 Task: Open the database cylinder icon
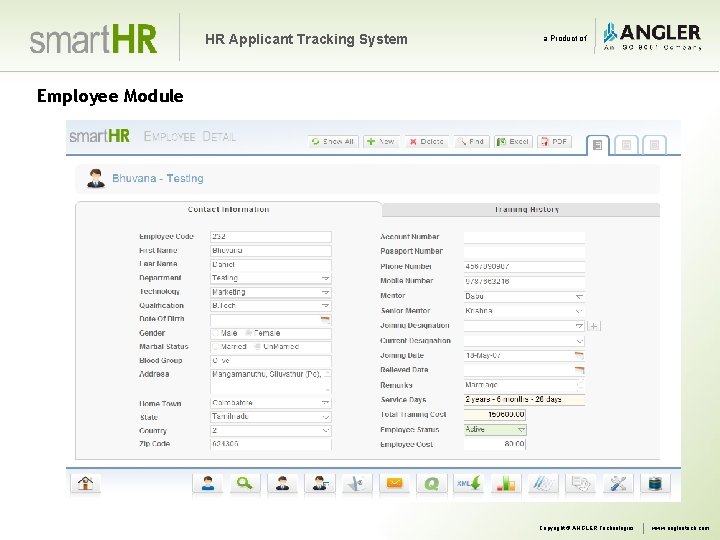tap(655, 484)
